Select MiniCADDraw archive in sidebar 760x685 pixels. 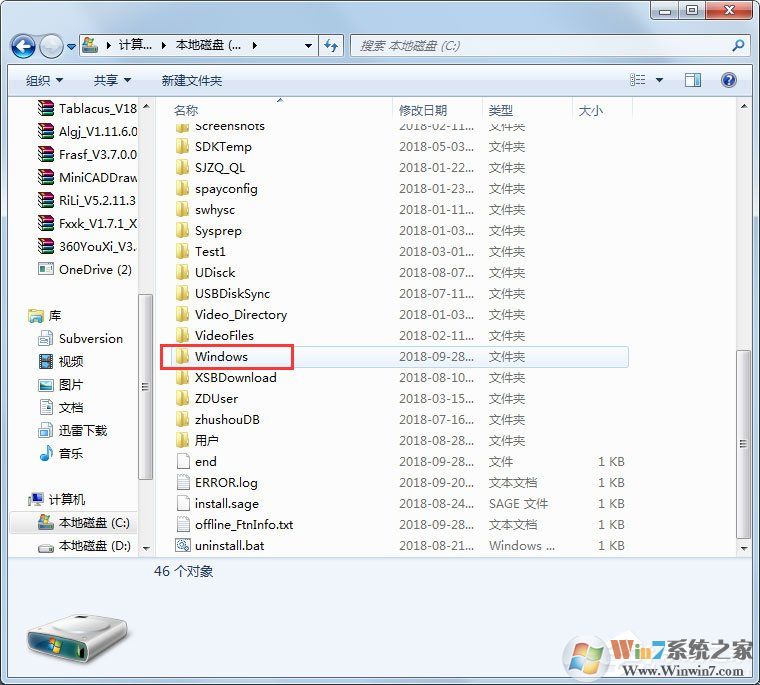(x=87, y=177)
